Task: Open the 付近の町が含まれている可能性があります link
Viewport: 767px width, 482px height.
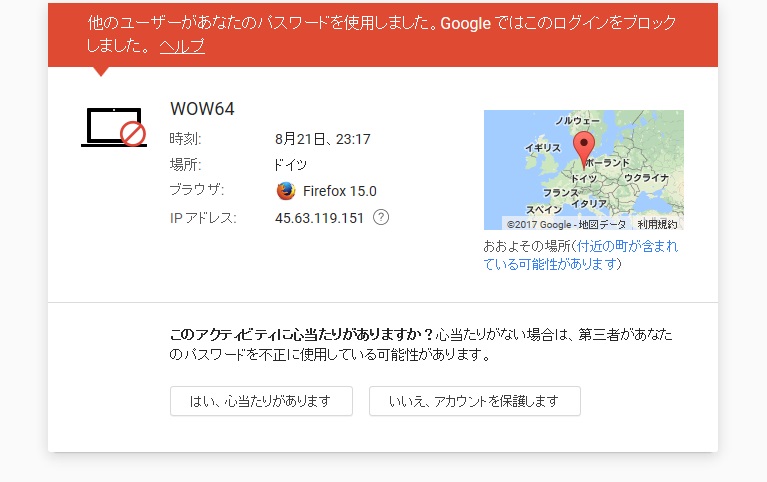Action: (x=581, y=255)
